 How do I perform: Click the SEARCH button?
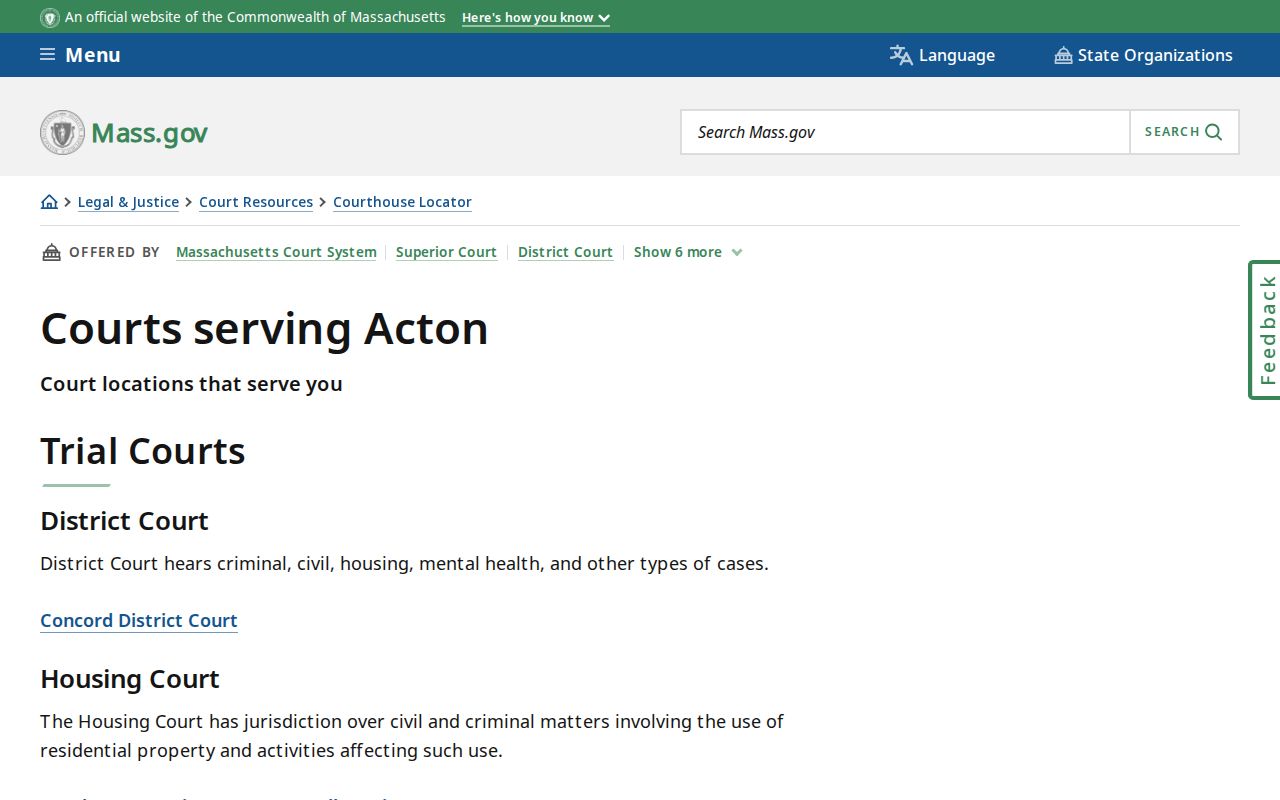1184,132
